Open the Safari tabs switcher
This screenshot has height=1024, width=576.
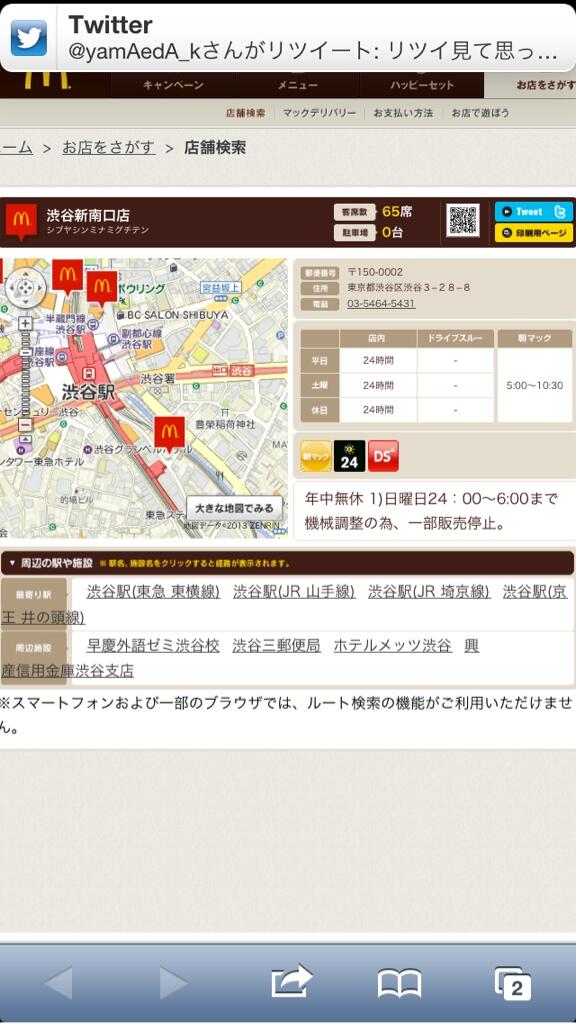[x=513, y=983]
